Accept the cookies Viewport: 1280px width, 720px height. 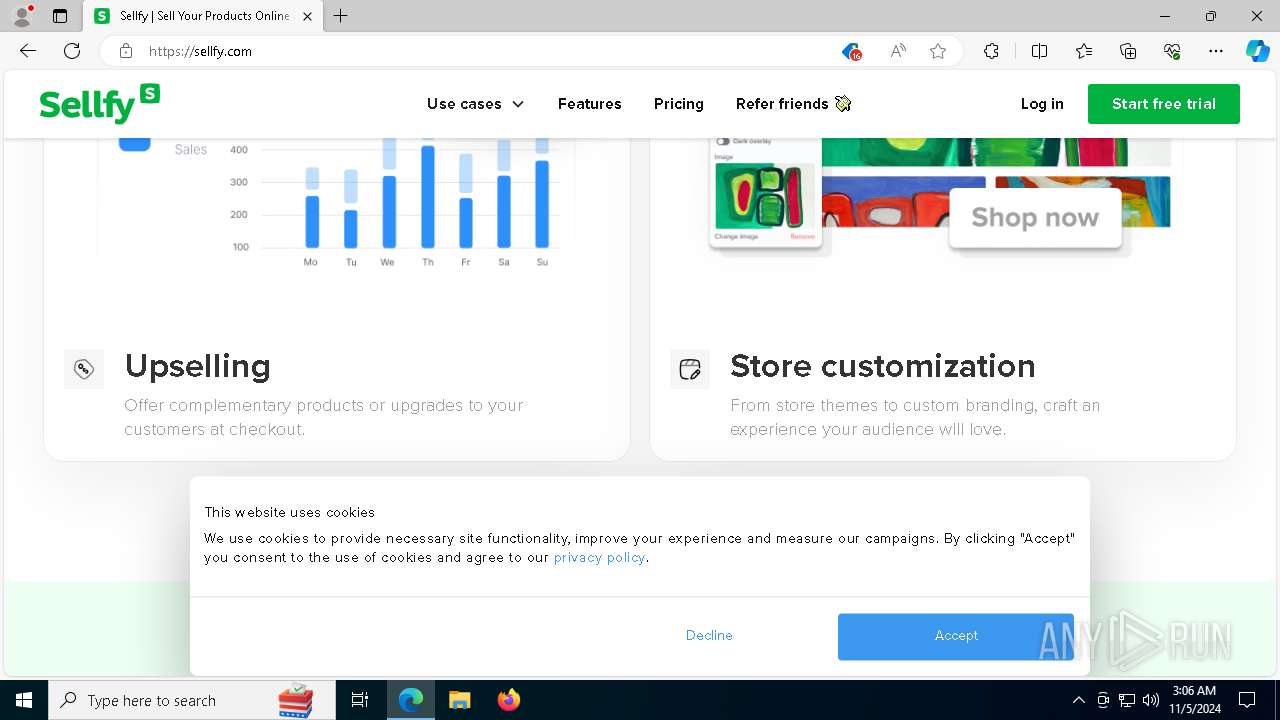pyautogui.click(x=956, y=636)
